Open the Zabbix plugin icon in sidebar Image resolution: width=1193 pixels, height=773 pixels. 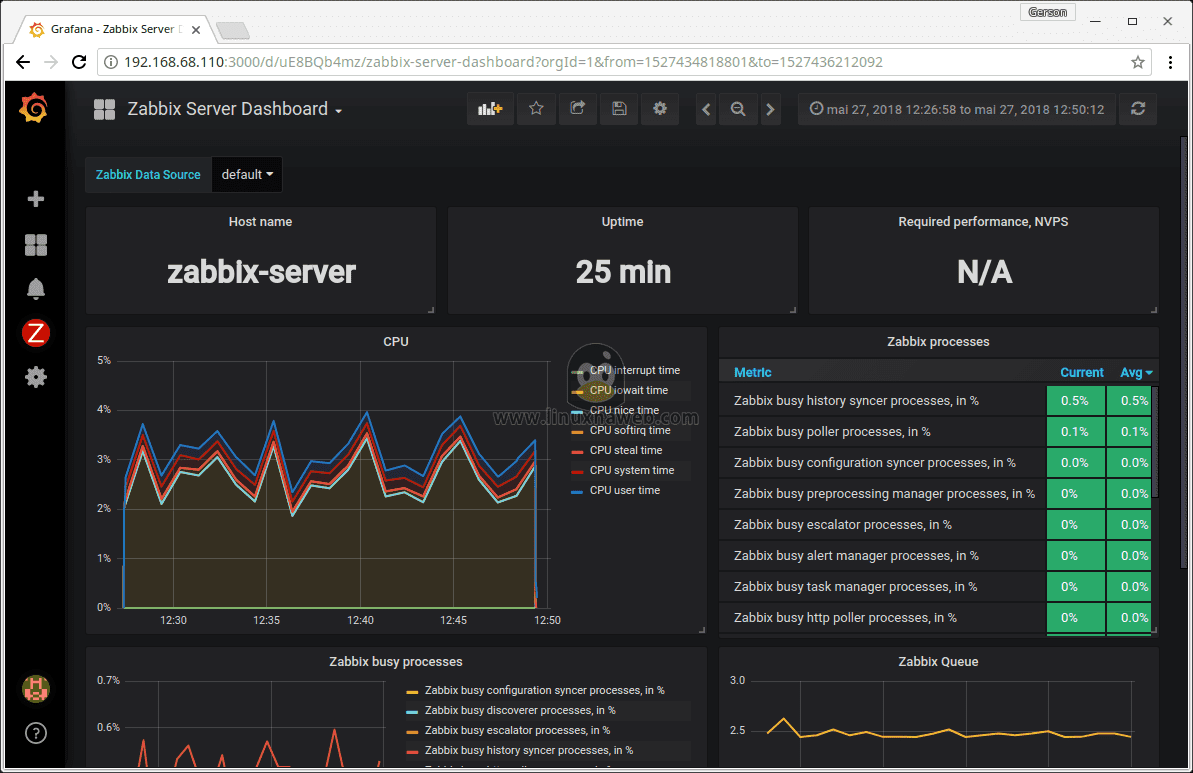36,333
